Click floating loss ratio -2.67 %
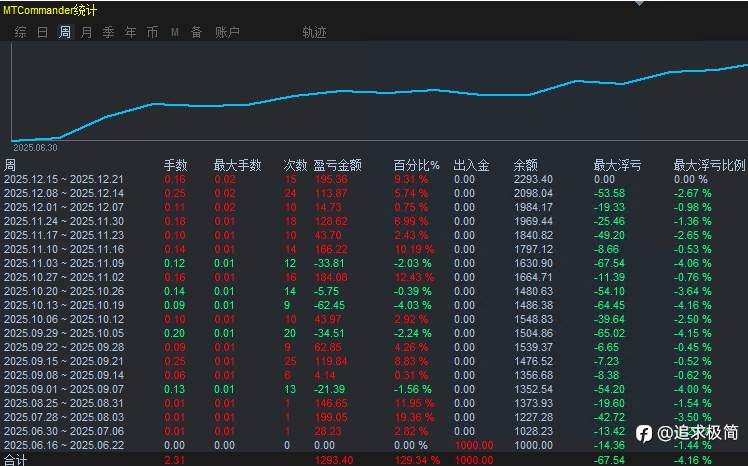 coord(693,193)
